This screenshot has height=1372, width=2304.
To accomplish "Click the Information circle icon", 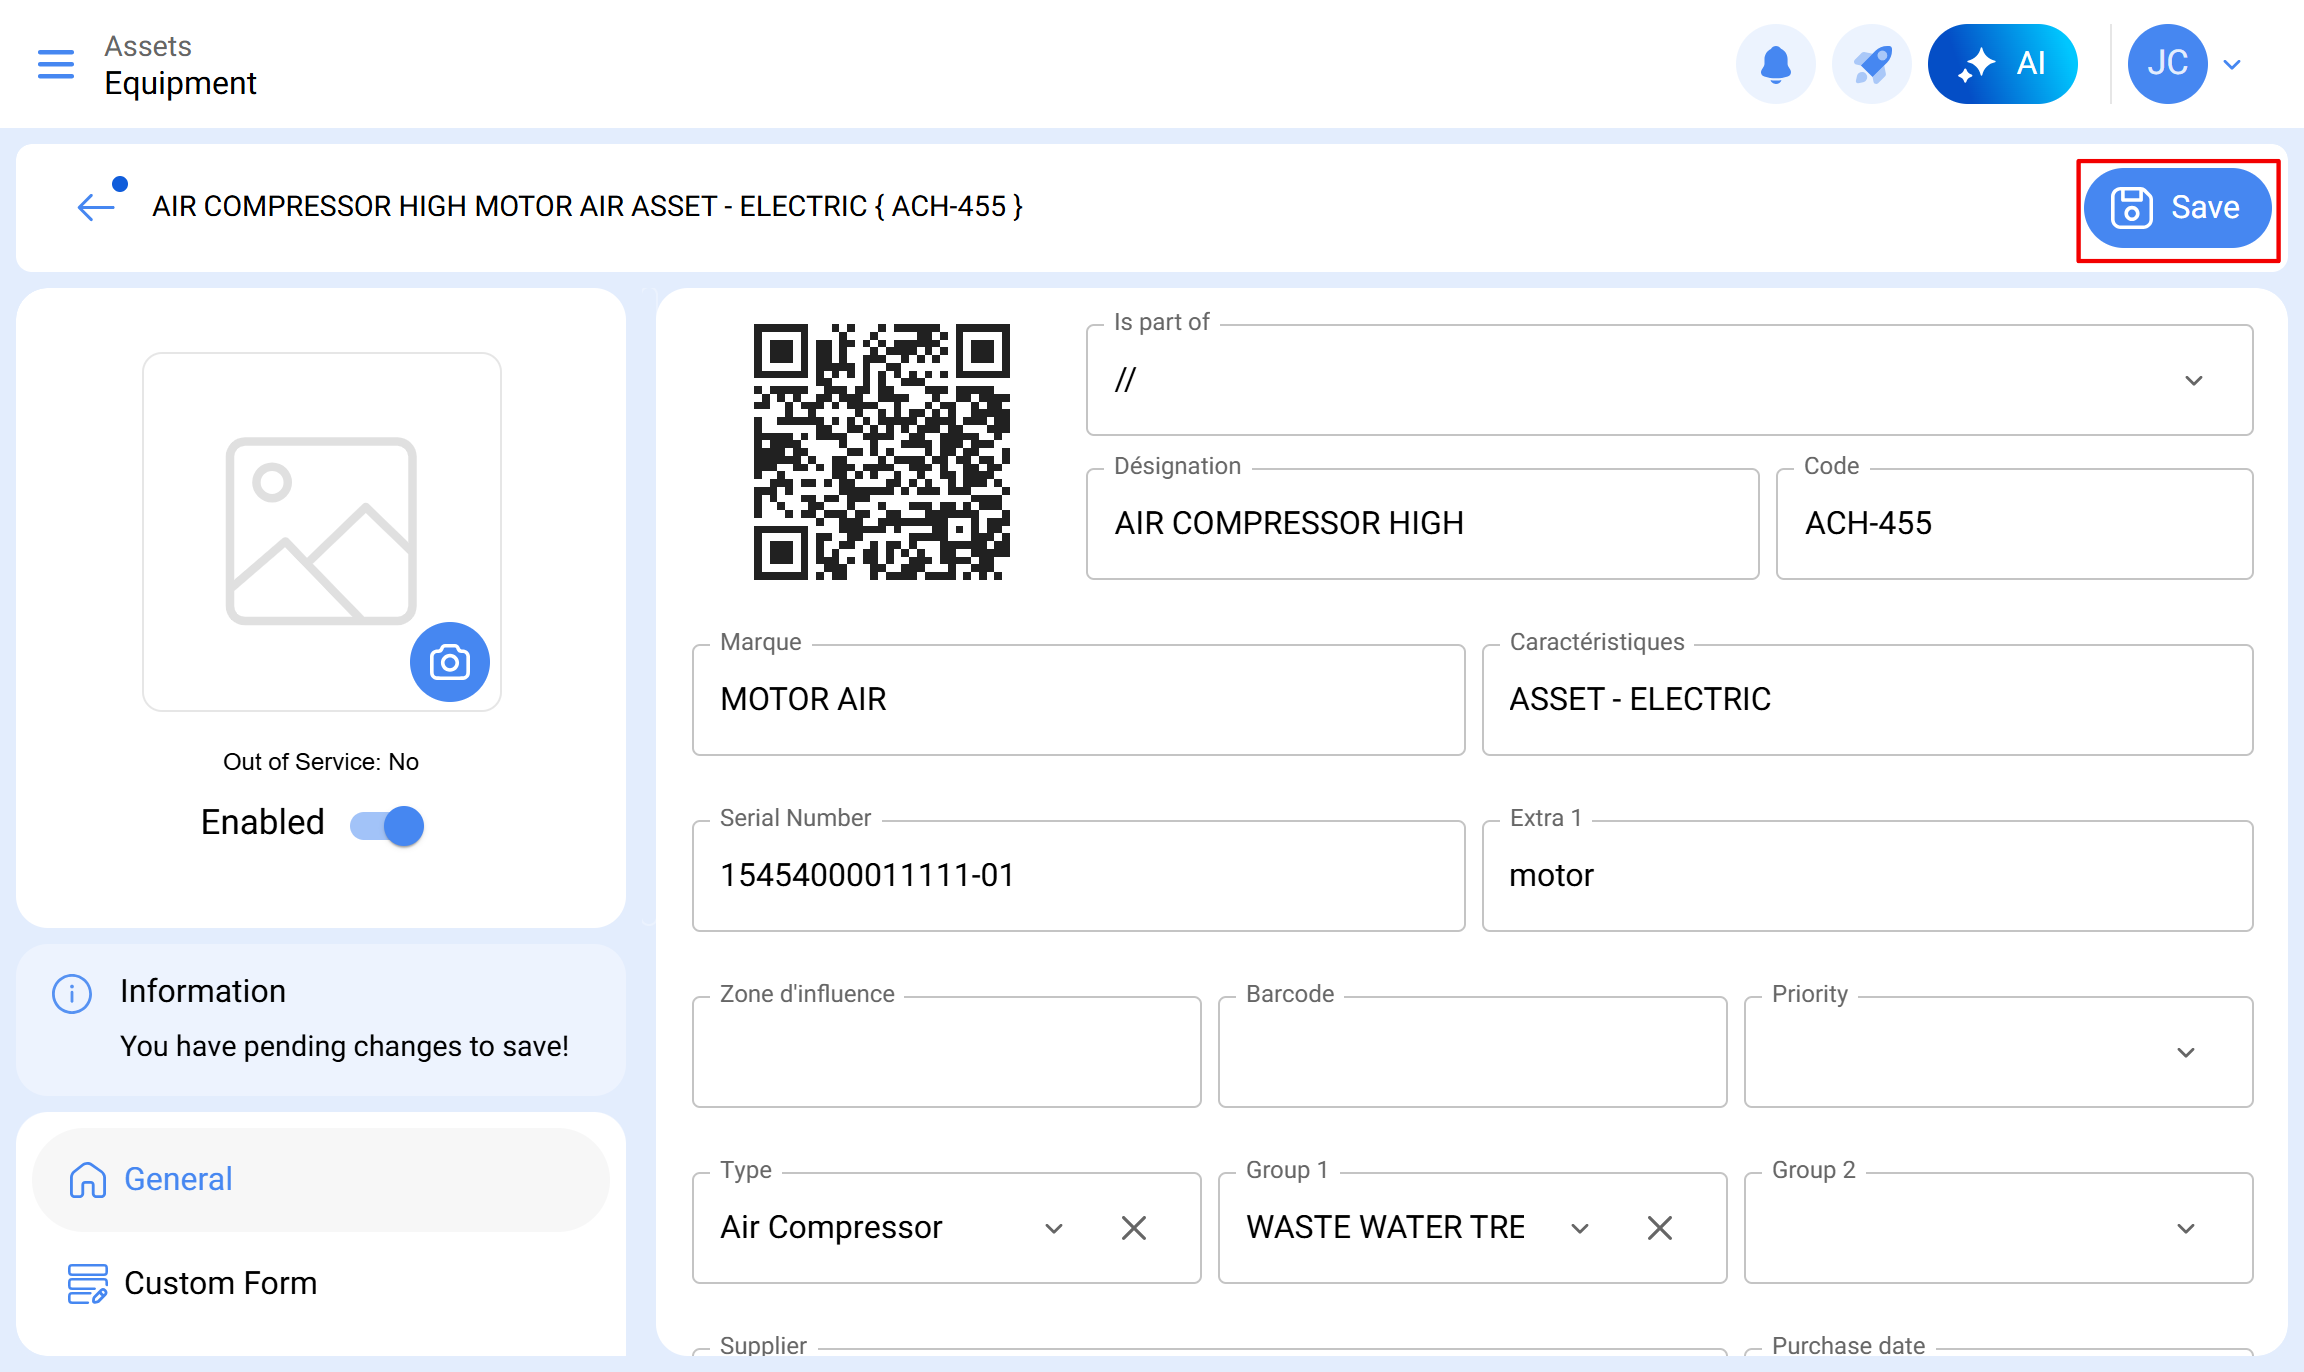I will pos(72,993).
